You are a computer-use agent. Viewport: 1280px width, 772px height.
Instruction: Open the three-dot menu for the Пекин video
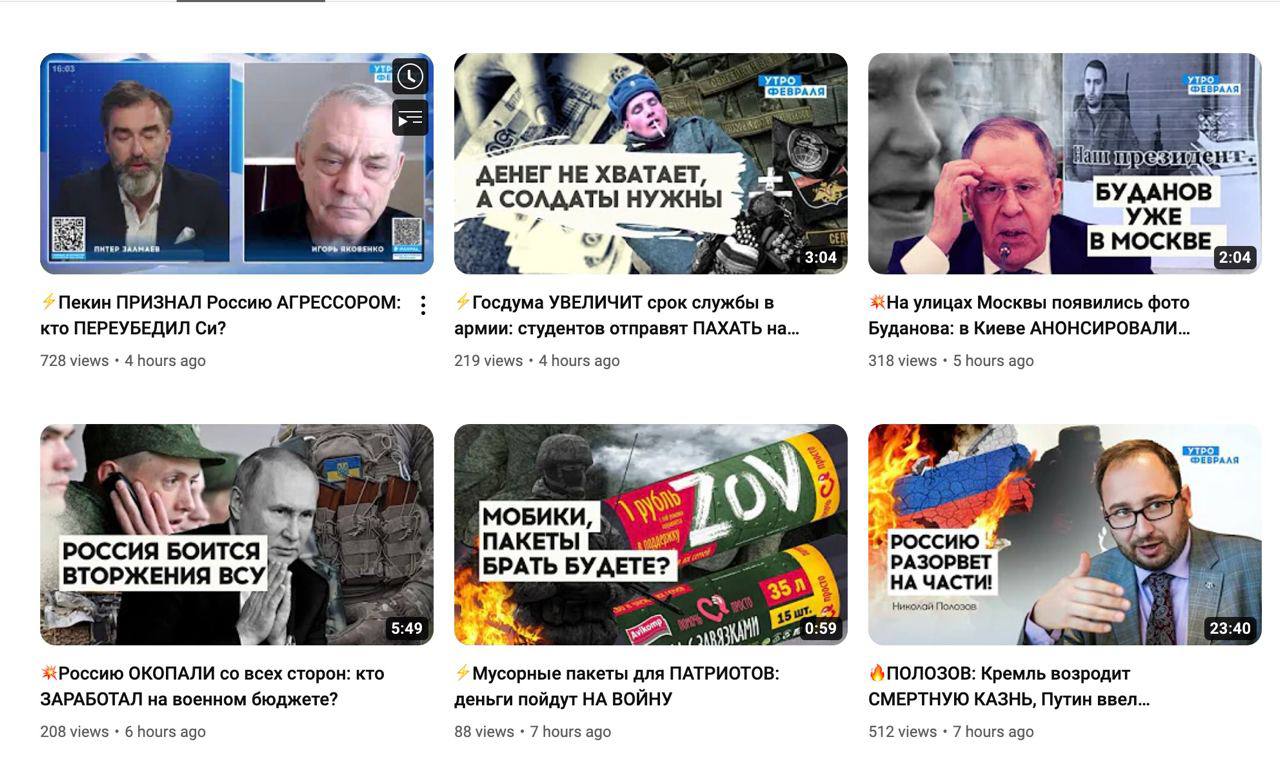click(423, 305)
